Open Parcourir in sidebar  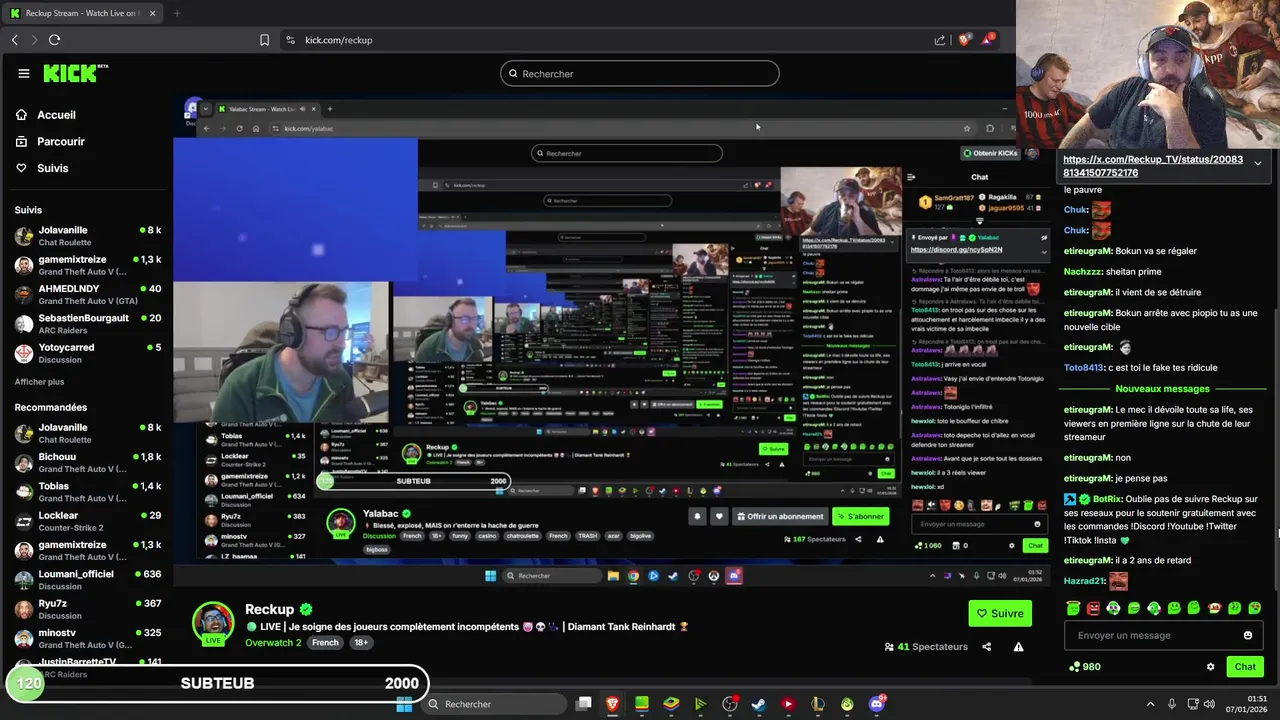tap(50, 142)
